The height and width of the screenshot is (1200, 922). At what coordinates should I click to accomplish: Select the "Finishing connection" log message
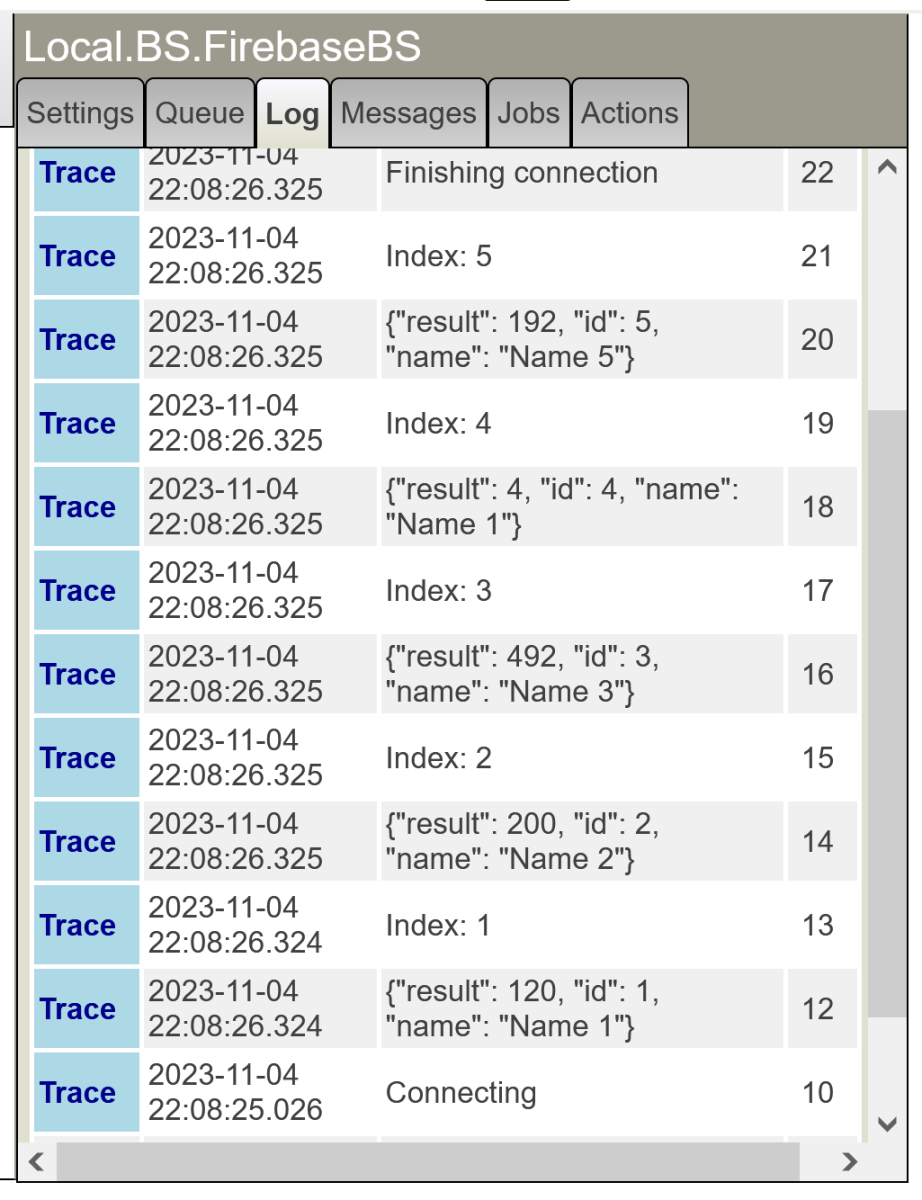[x=521, y=173]
